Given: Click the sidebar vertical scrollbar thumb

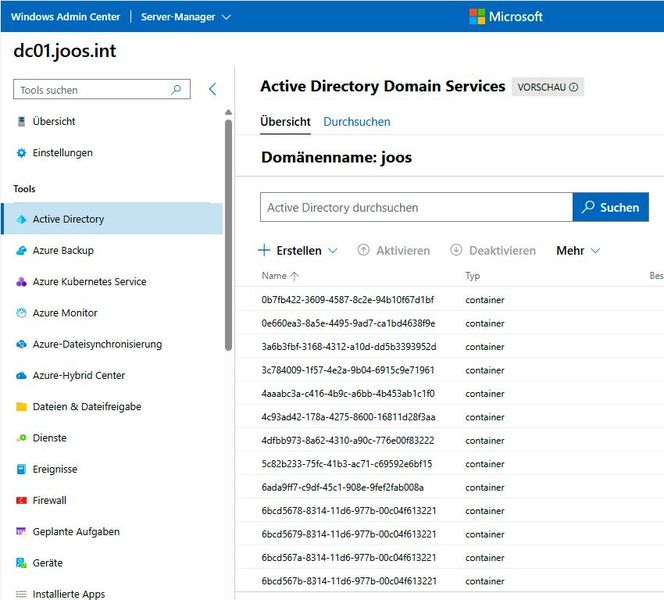Looking at the screenshot, I should [228, 235].
